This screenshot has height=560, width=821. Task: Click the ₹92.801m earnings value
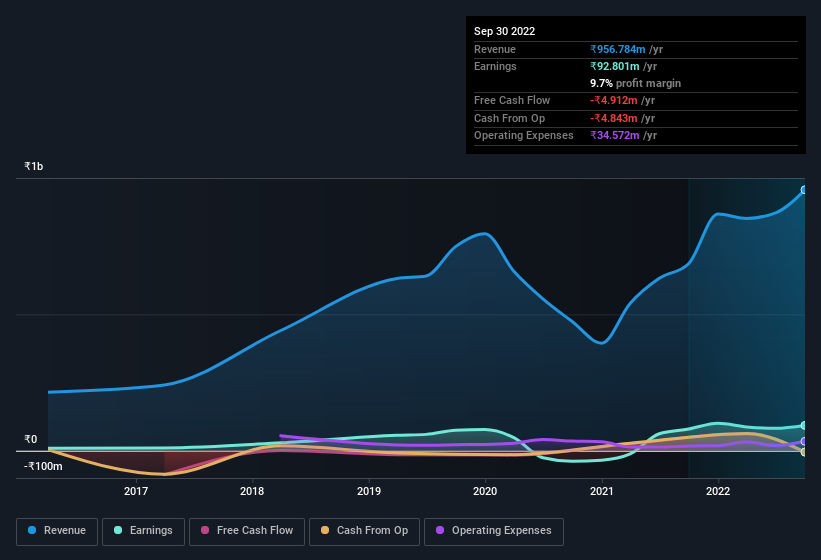click(x=615, y=66)
